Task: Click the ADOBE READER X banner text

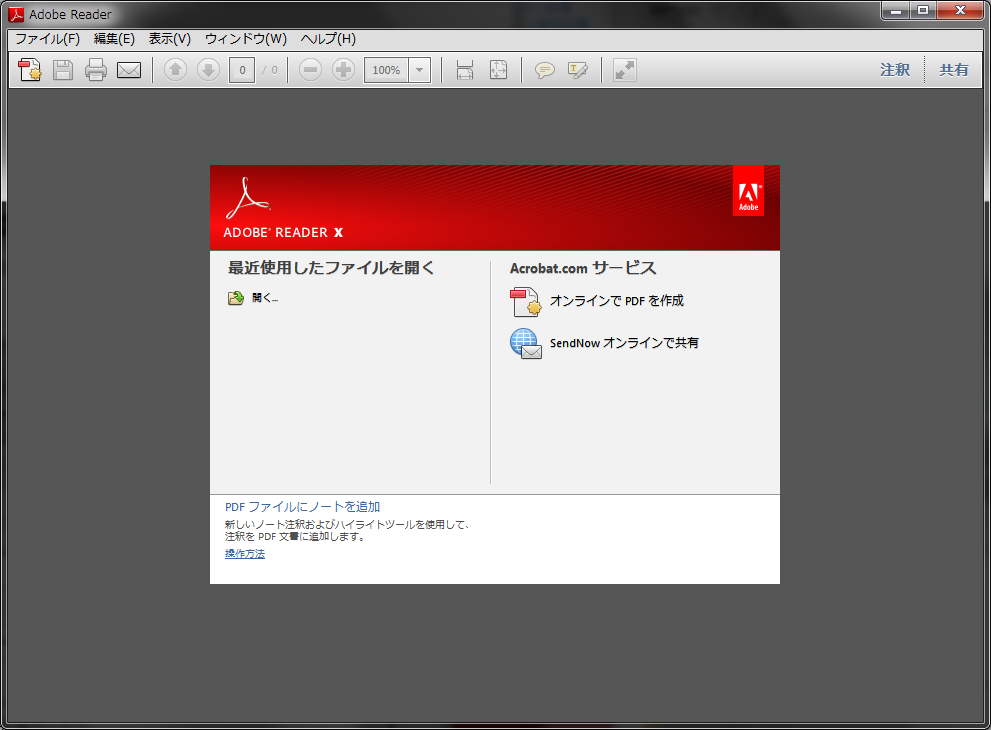Action: coord(283,233)
